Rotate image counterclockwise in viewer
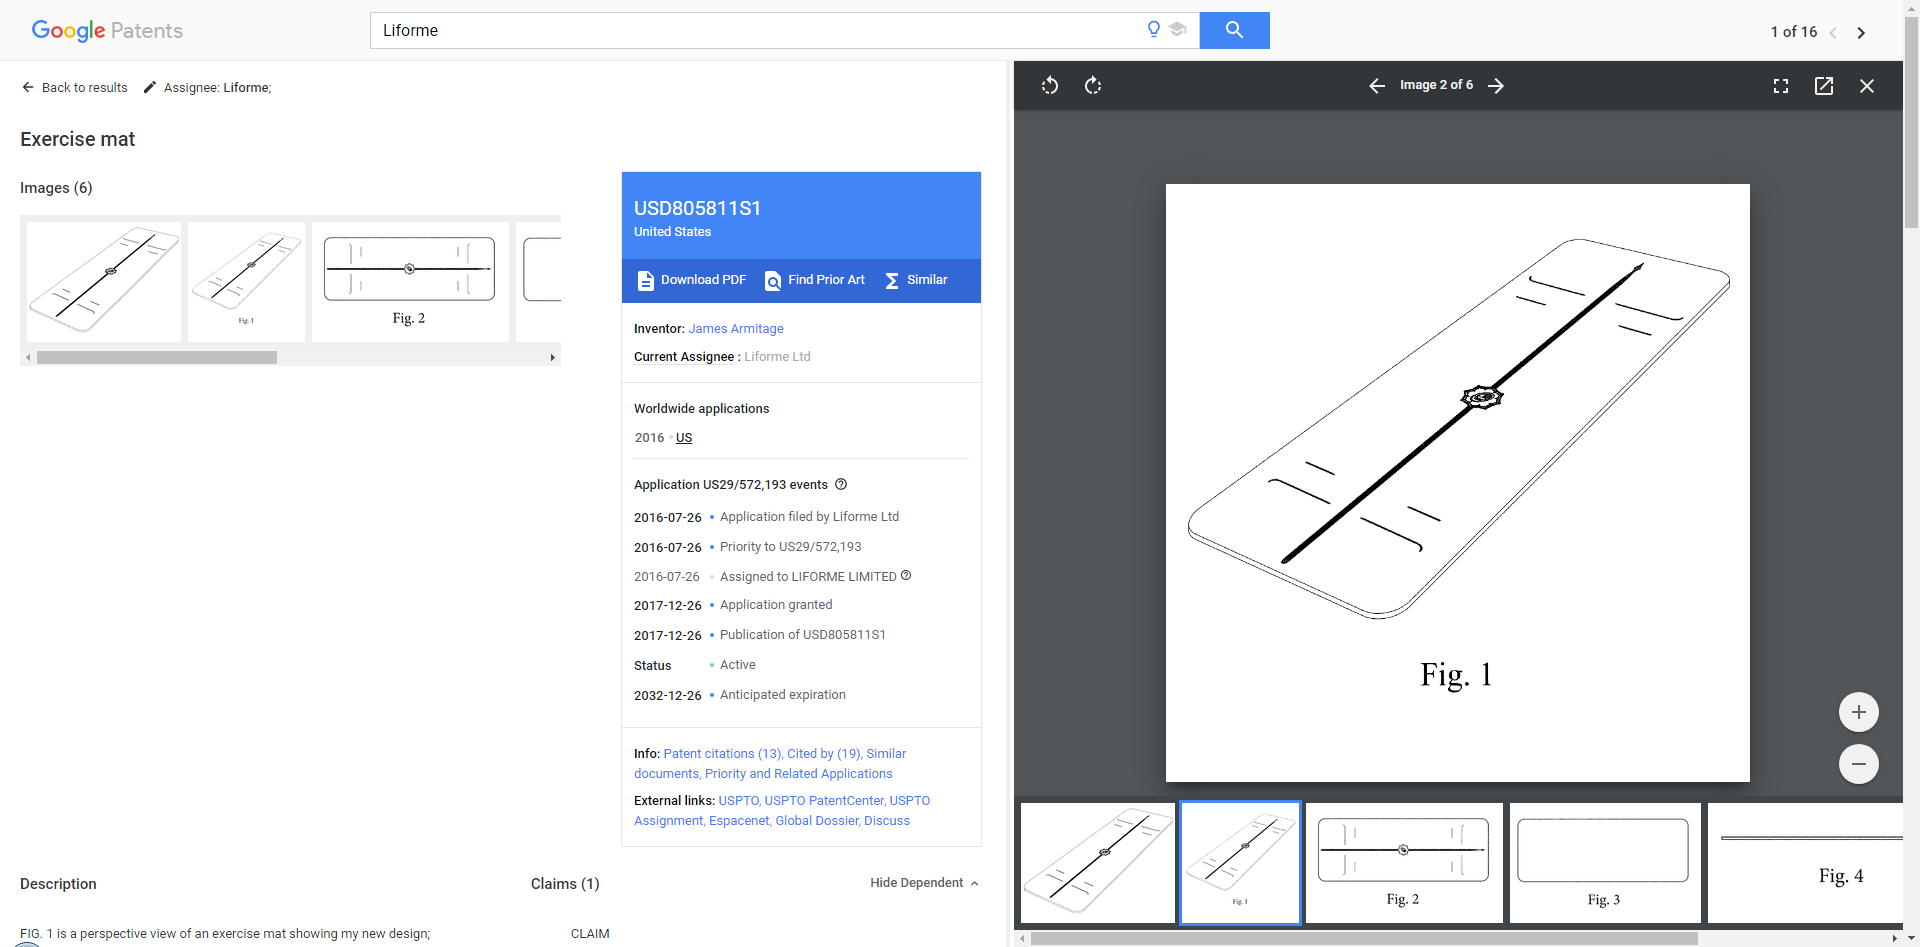The height and width of the screenshot is (947, 1920). pyautogui.click(x=1049, y=86)
